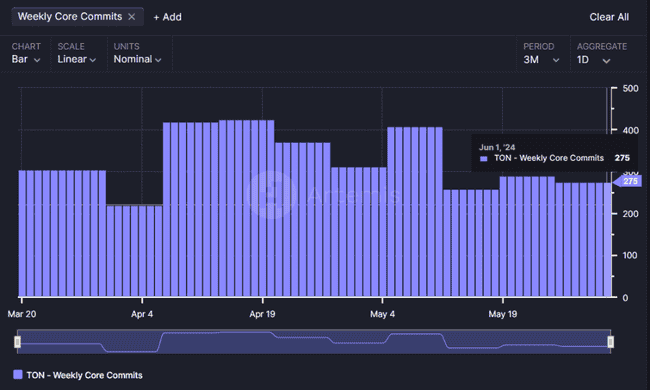The width and height of the screenshot is (650, 390).
Task: Click the right range slider handle
Action: tap(611, 342)
